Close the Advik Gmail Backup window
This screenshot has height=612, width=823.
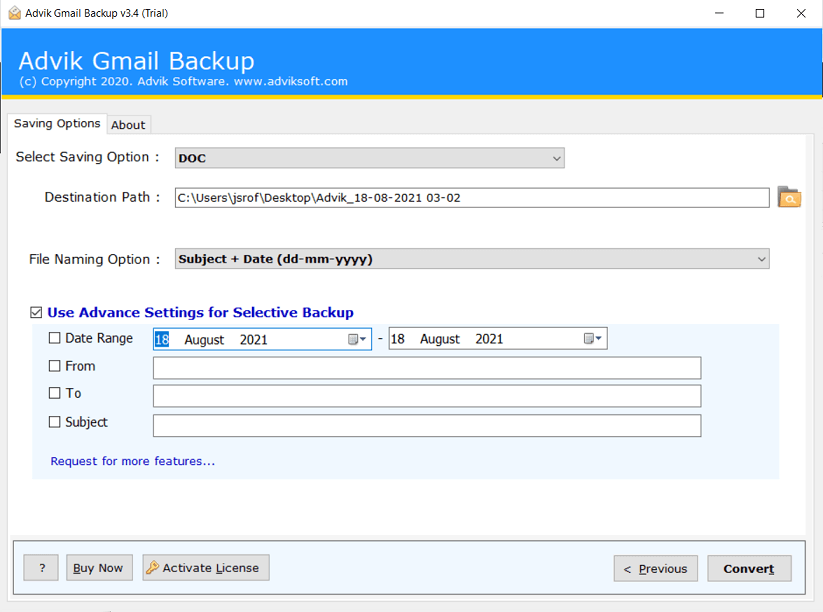click(x=801, y=13)
